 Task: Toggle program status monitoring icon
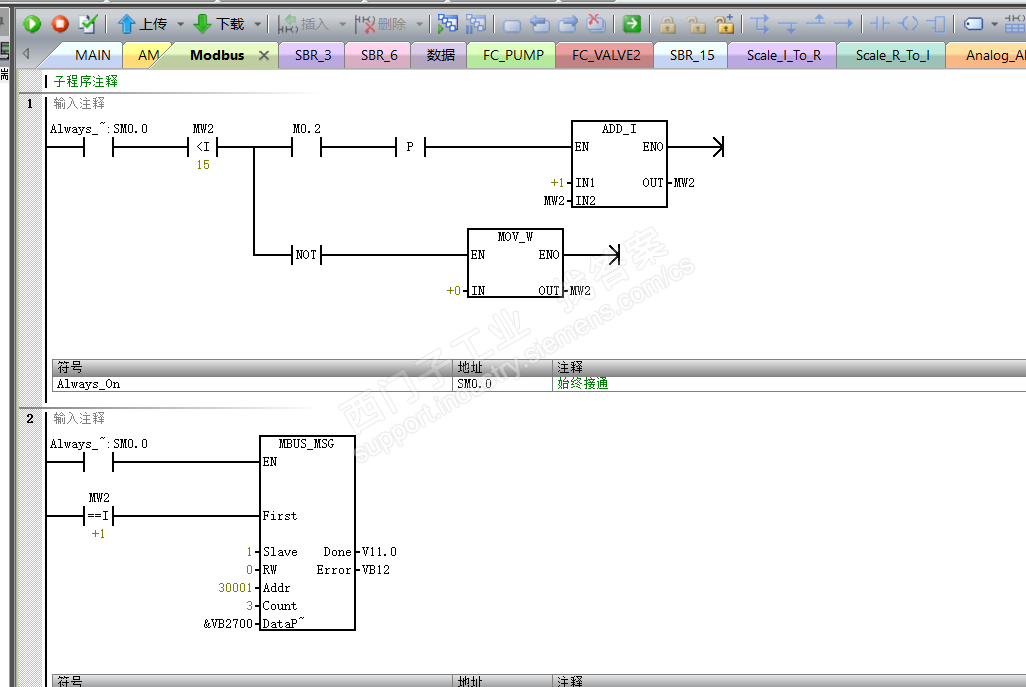coord(448,24)
